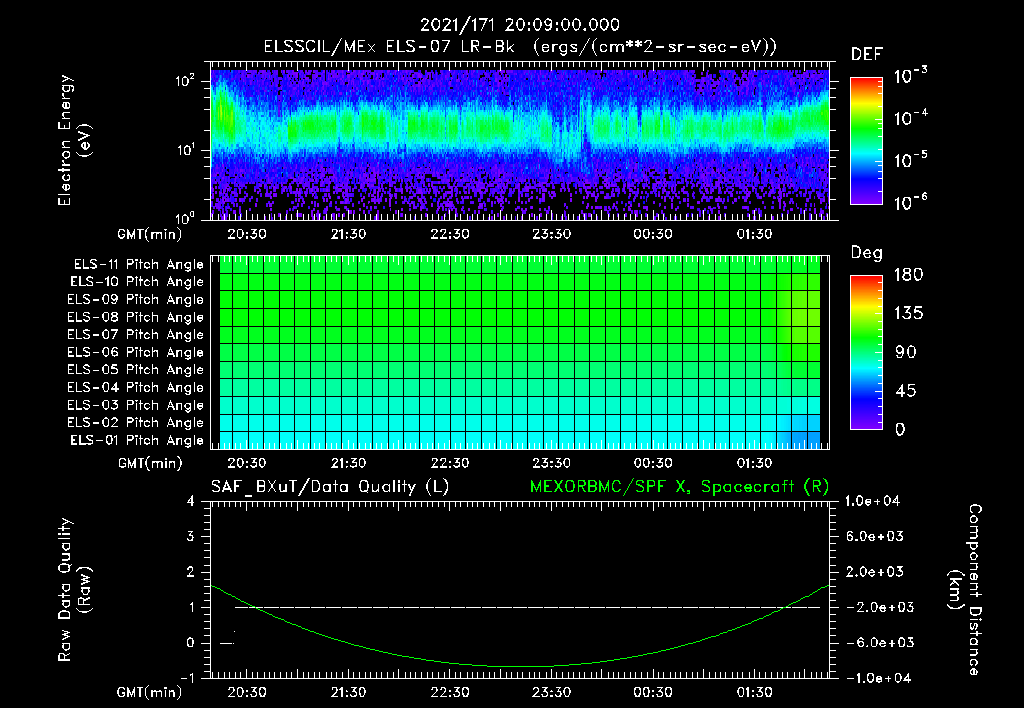Click the 10^-3 value on DEF scale
1024x708 pixels.
point(910,76)
